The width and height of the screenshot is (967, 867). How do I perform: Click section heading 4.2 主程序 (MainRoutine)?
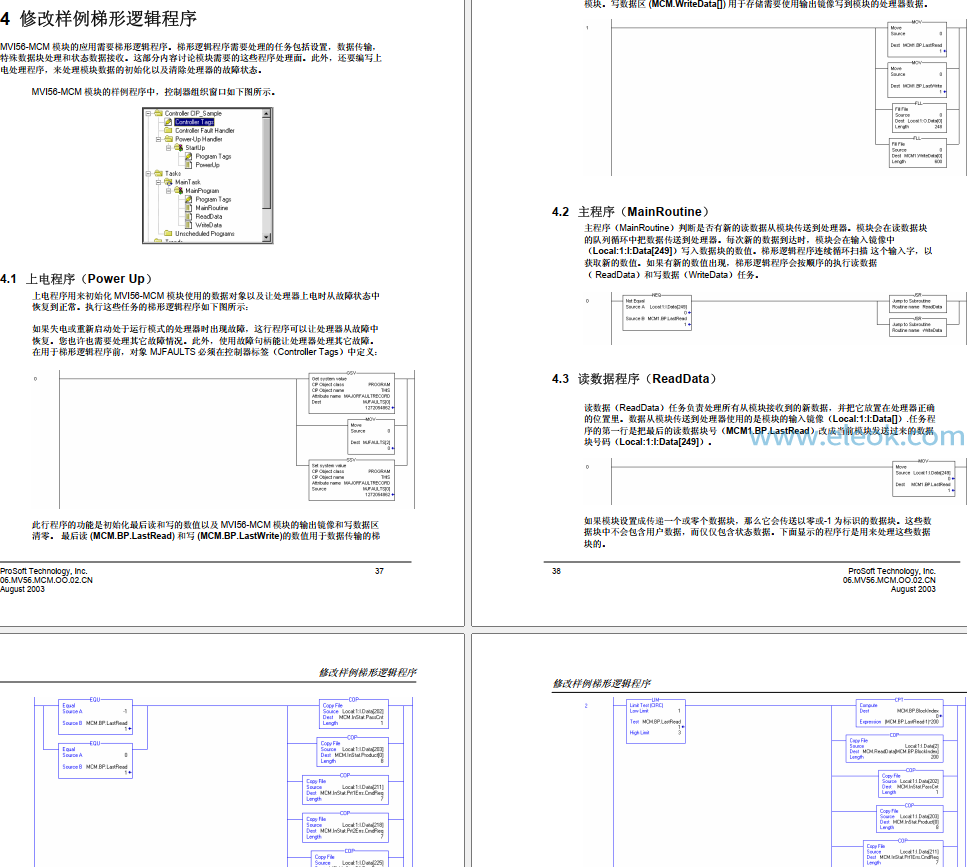pos(631,212)
